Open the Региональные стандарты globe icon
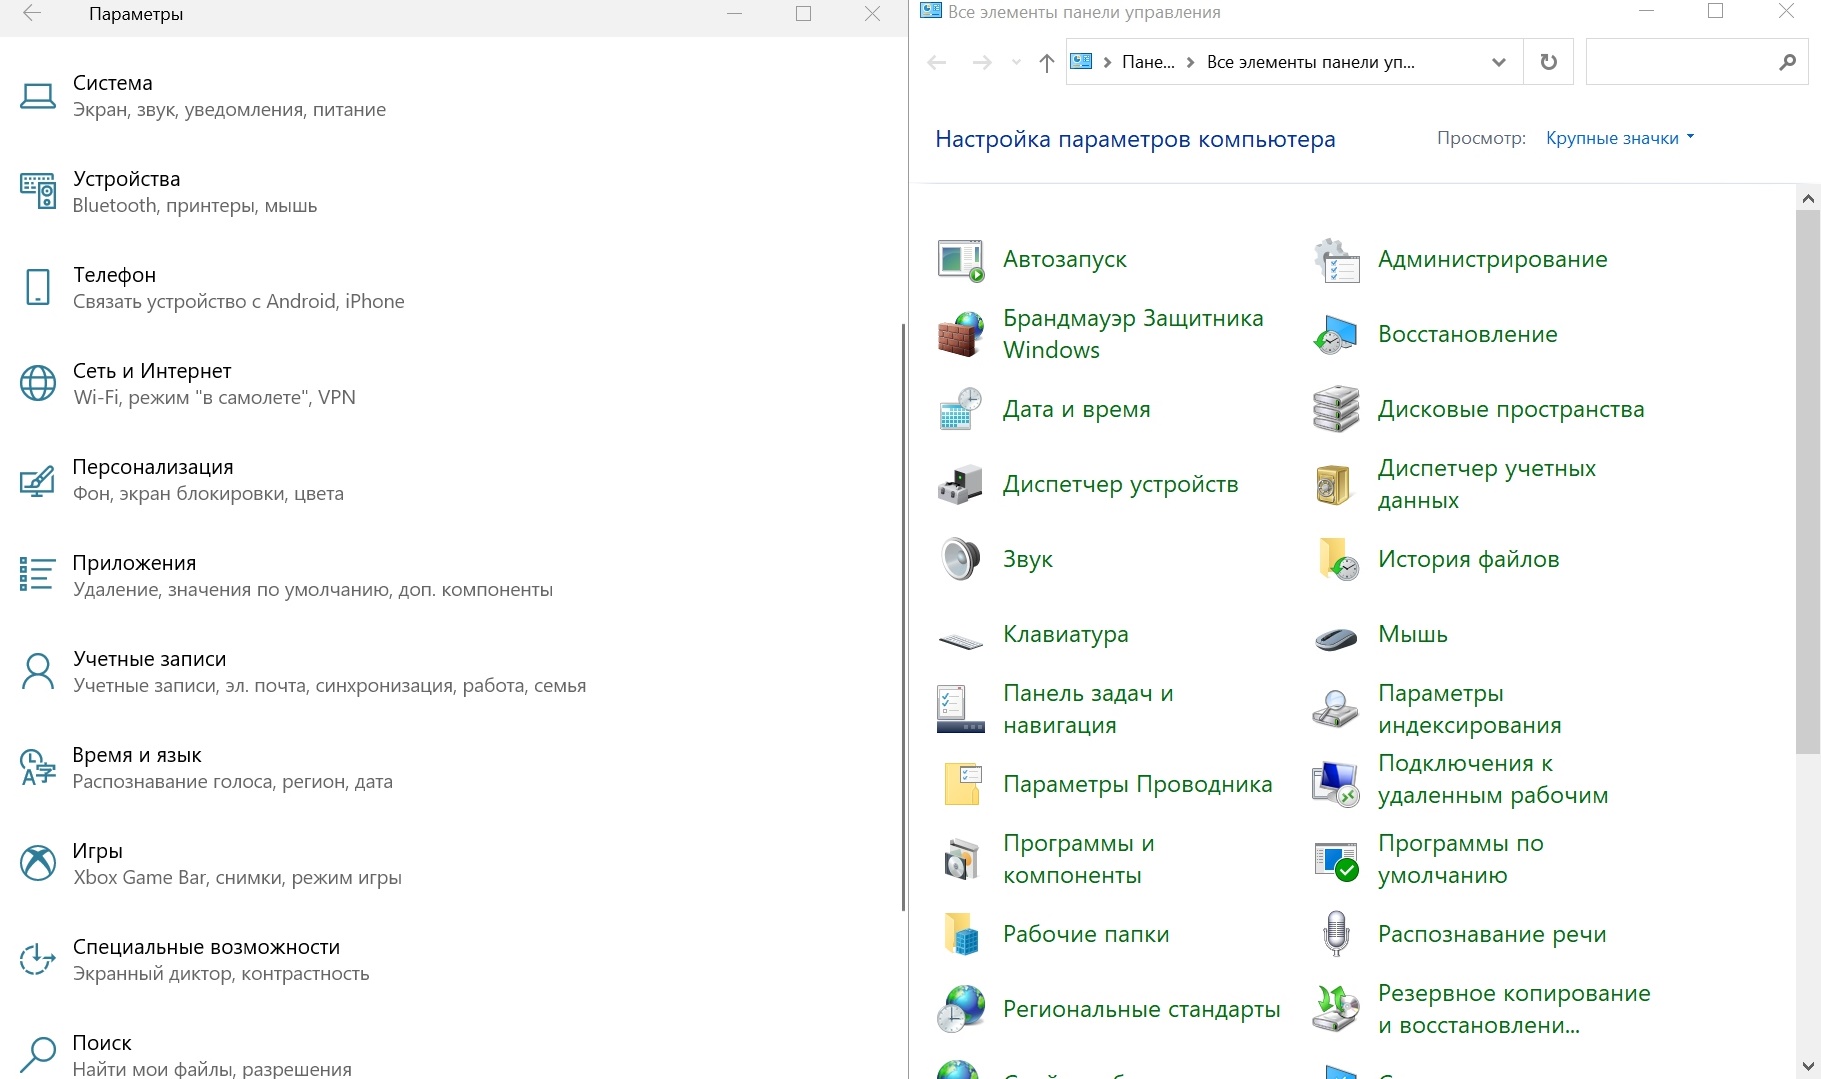Image resolution: width=1821 pixels, height=1079 pixels. (960, 1010)
